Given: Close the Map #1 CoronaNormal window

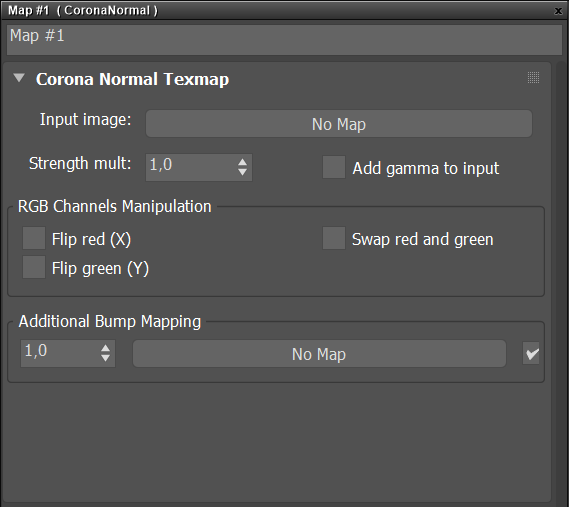Looking at the screenshot, I should click(x=558, y=11).
